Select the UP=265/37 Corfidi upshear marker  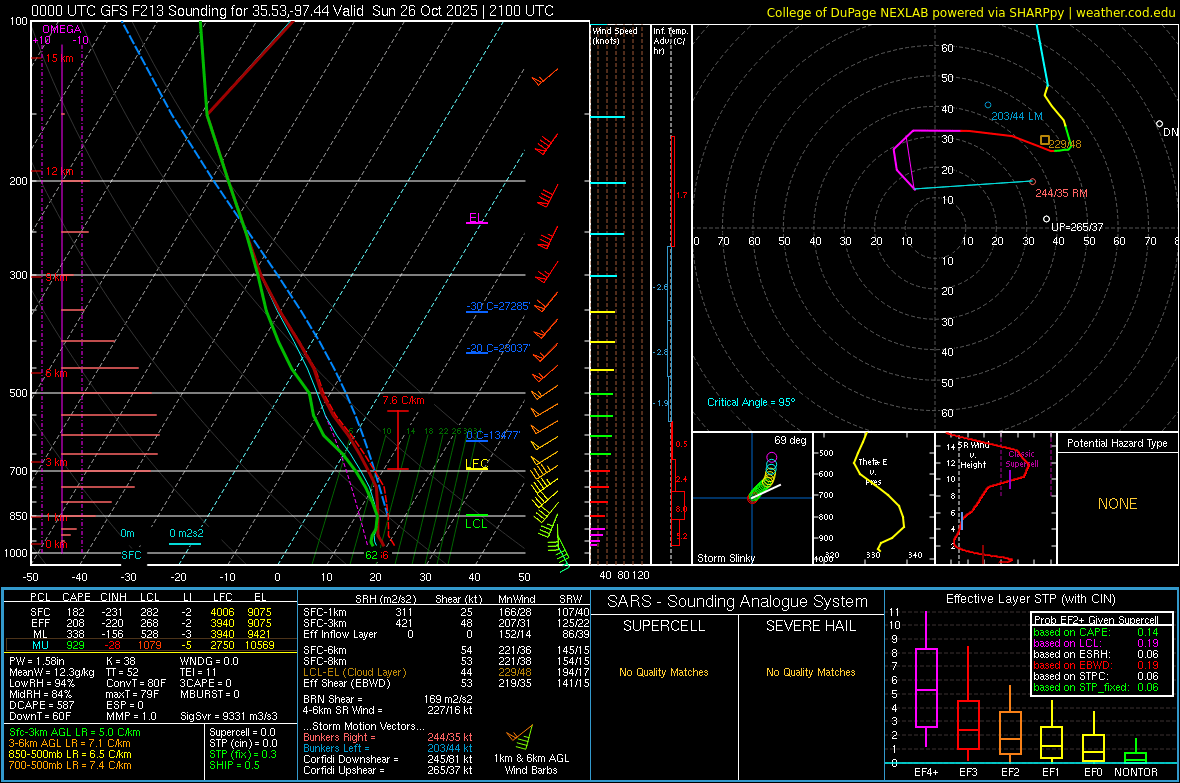[x=1046, y=219]
